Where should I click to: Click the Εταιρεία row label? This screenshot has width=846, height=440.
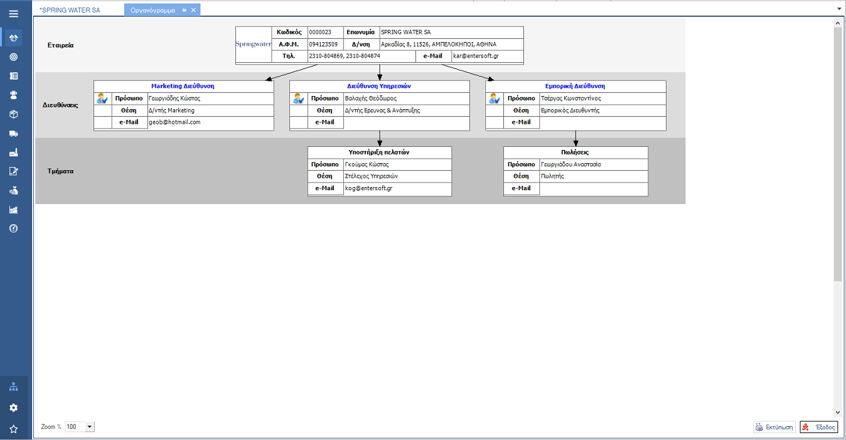click(x=60, y=45)
